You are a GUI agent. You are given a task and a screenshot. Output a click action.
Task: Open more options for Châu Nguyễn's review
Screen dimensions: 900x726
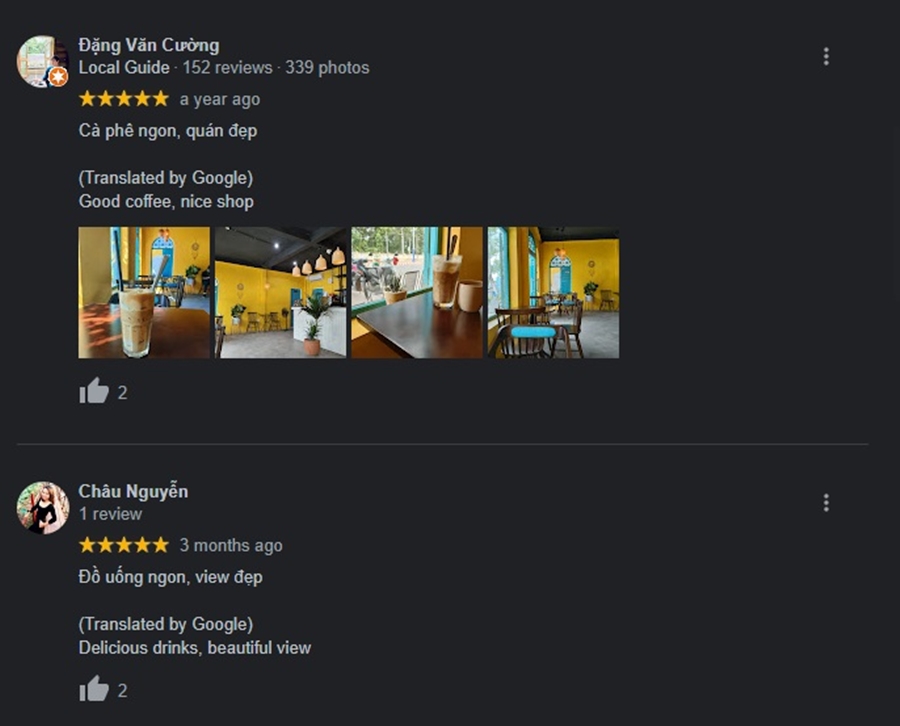[826, 503]
